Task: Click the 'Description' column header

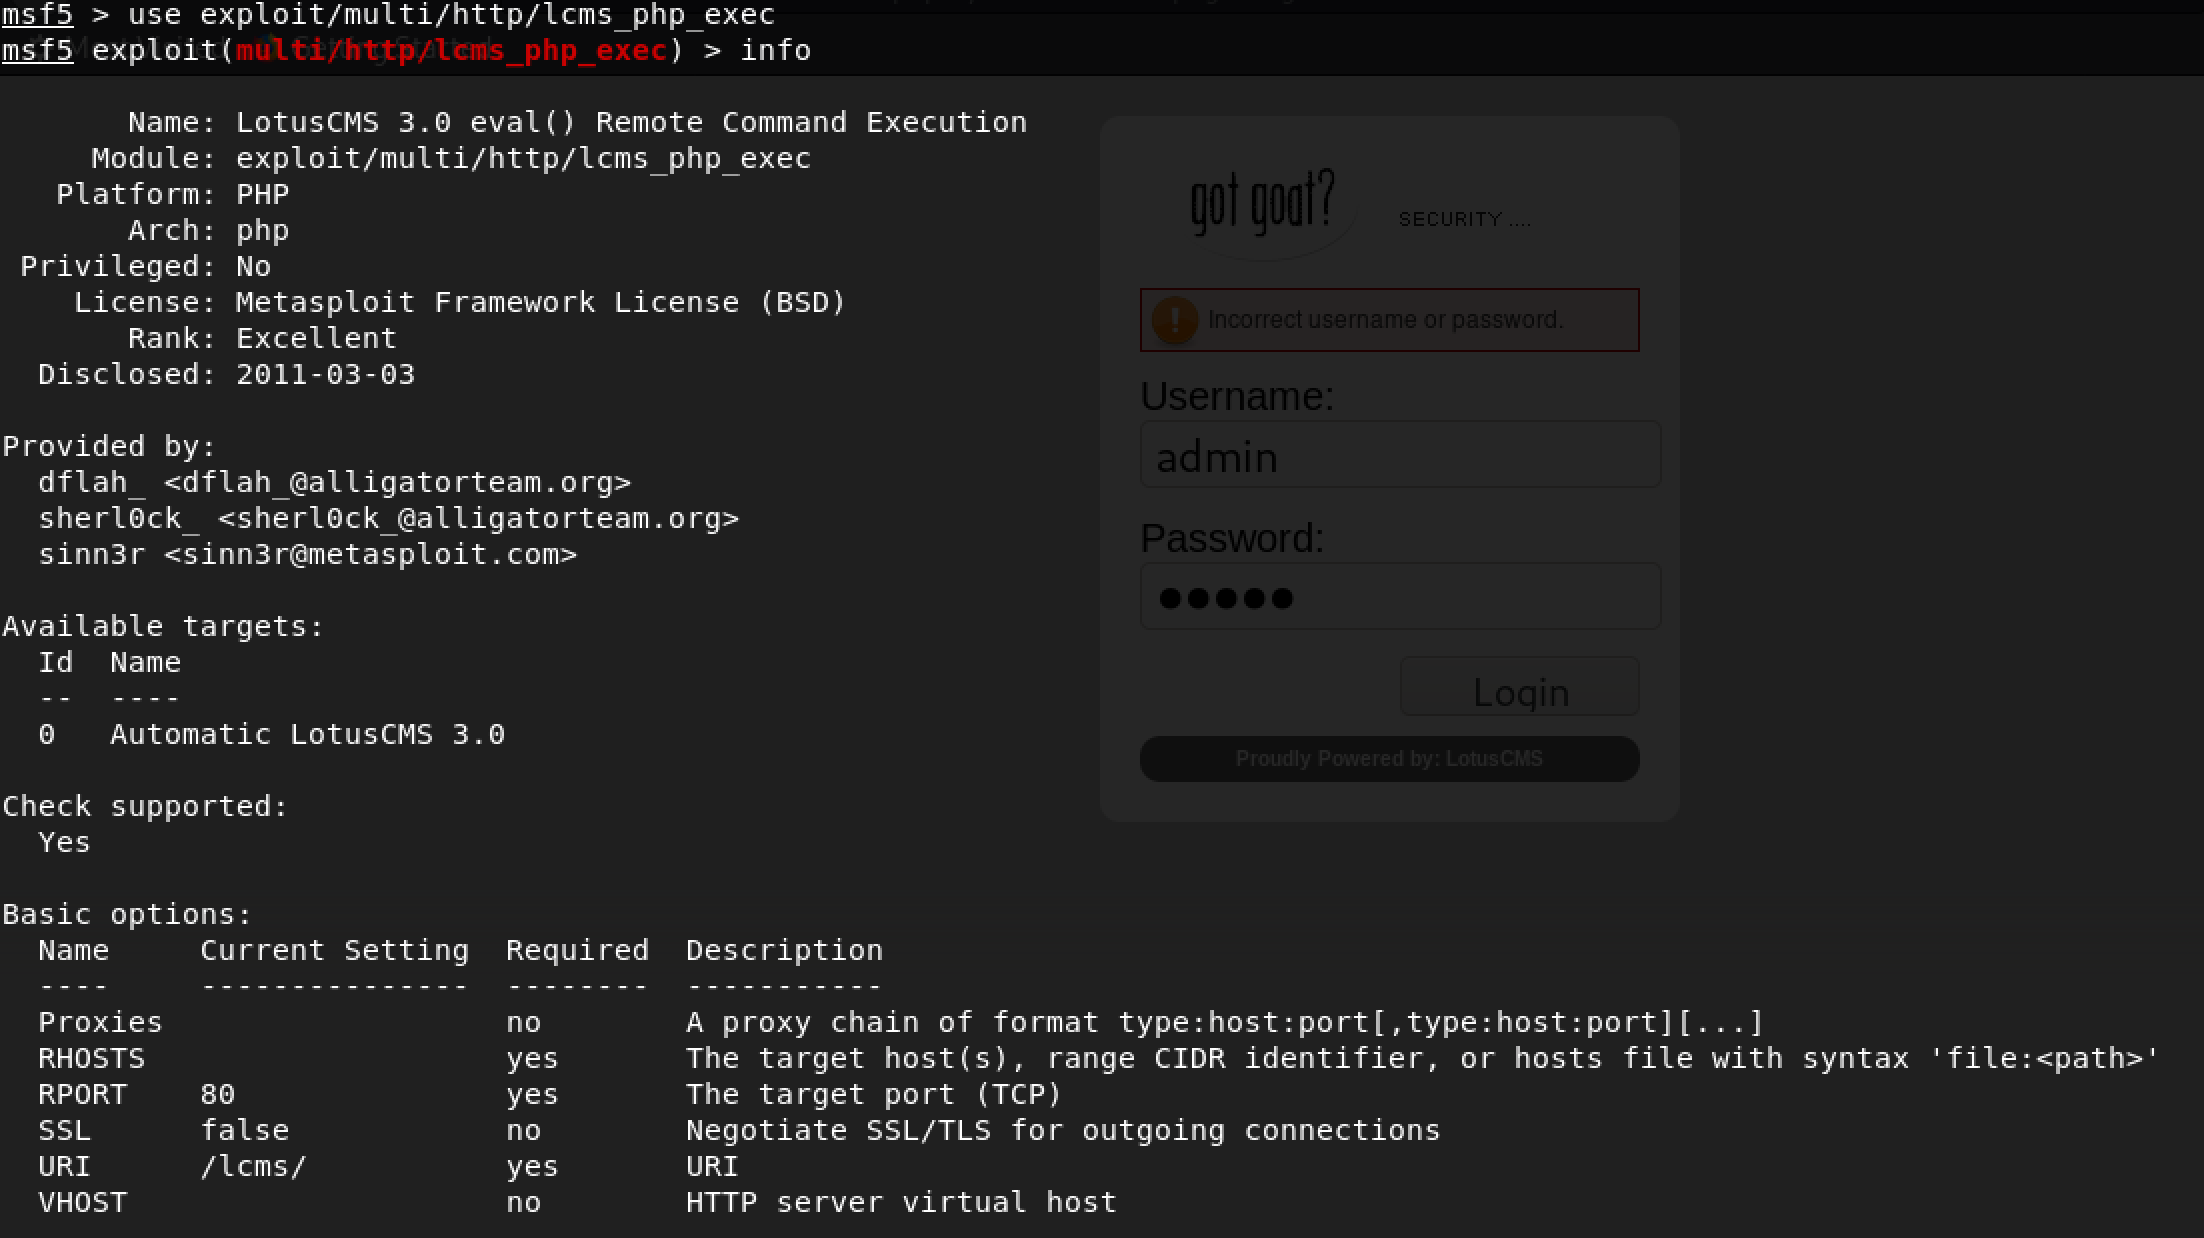Action: tap(784, 950)
